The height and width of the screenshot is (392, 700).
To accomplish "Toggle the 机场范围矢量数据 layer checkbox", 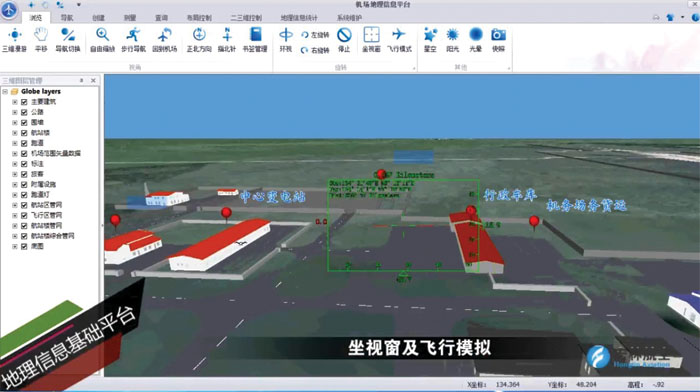I will pyautogui.click(x=24, y=153).
